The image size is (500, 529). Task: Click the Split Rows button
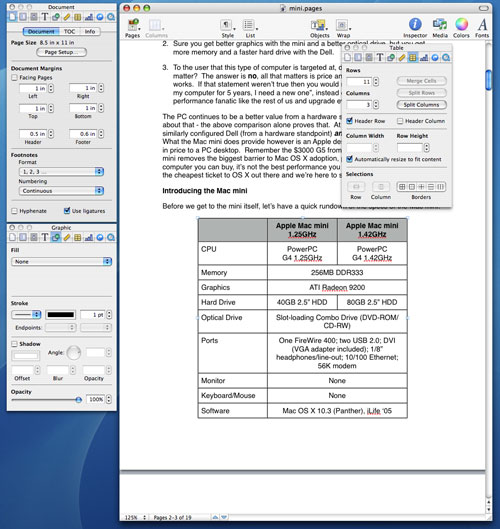(x=421, y=93)
